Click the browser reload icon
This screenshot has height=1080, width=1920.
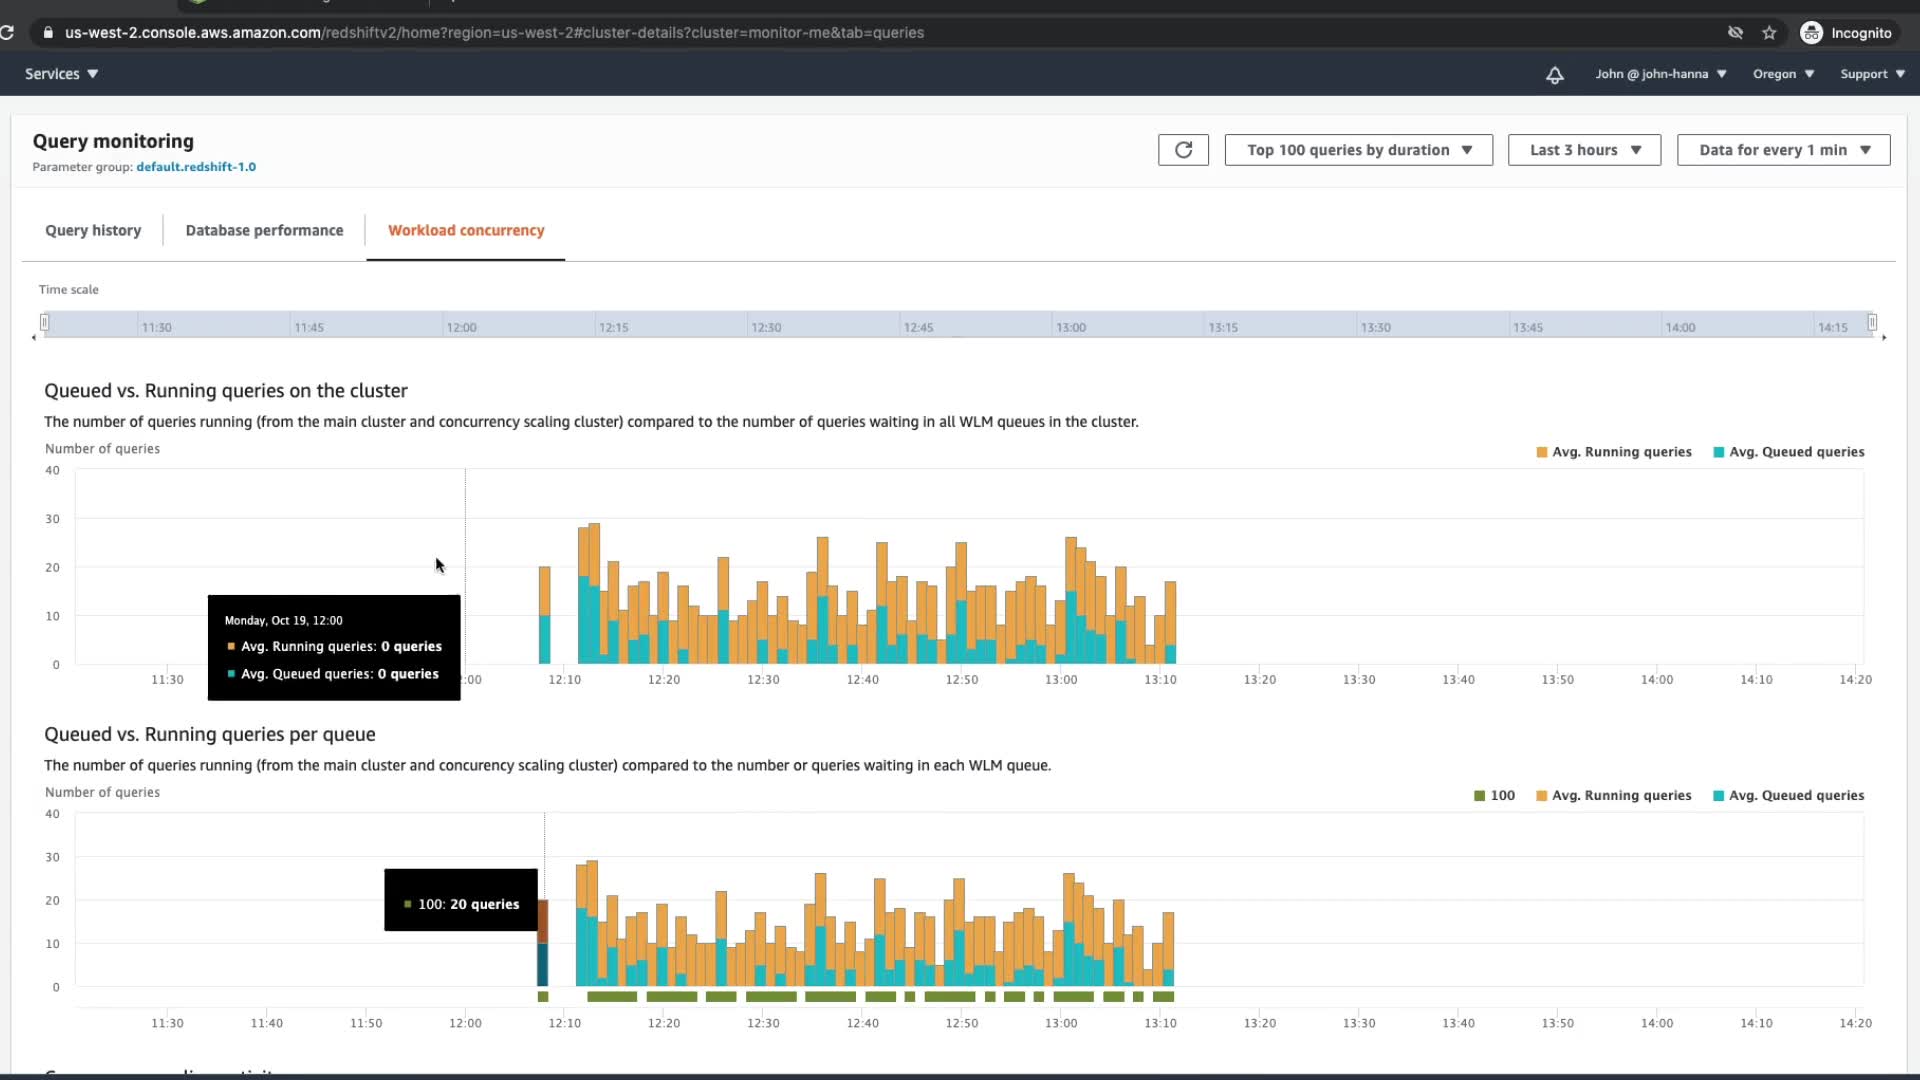7,33
